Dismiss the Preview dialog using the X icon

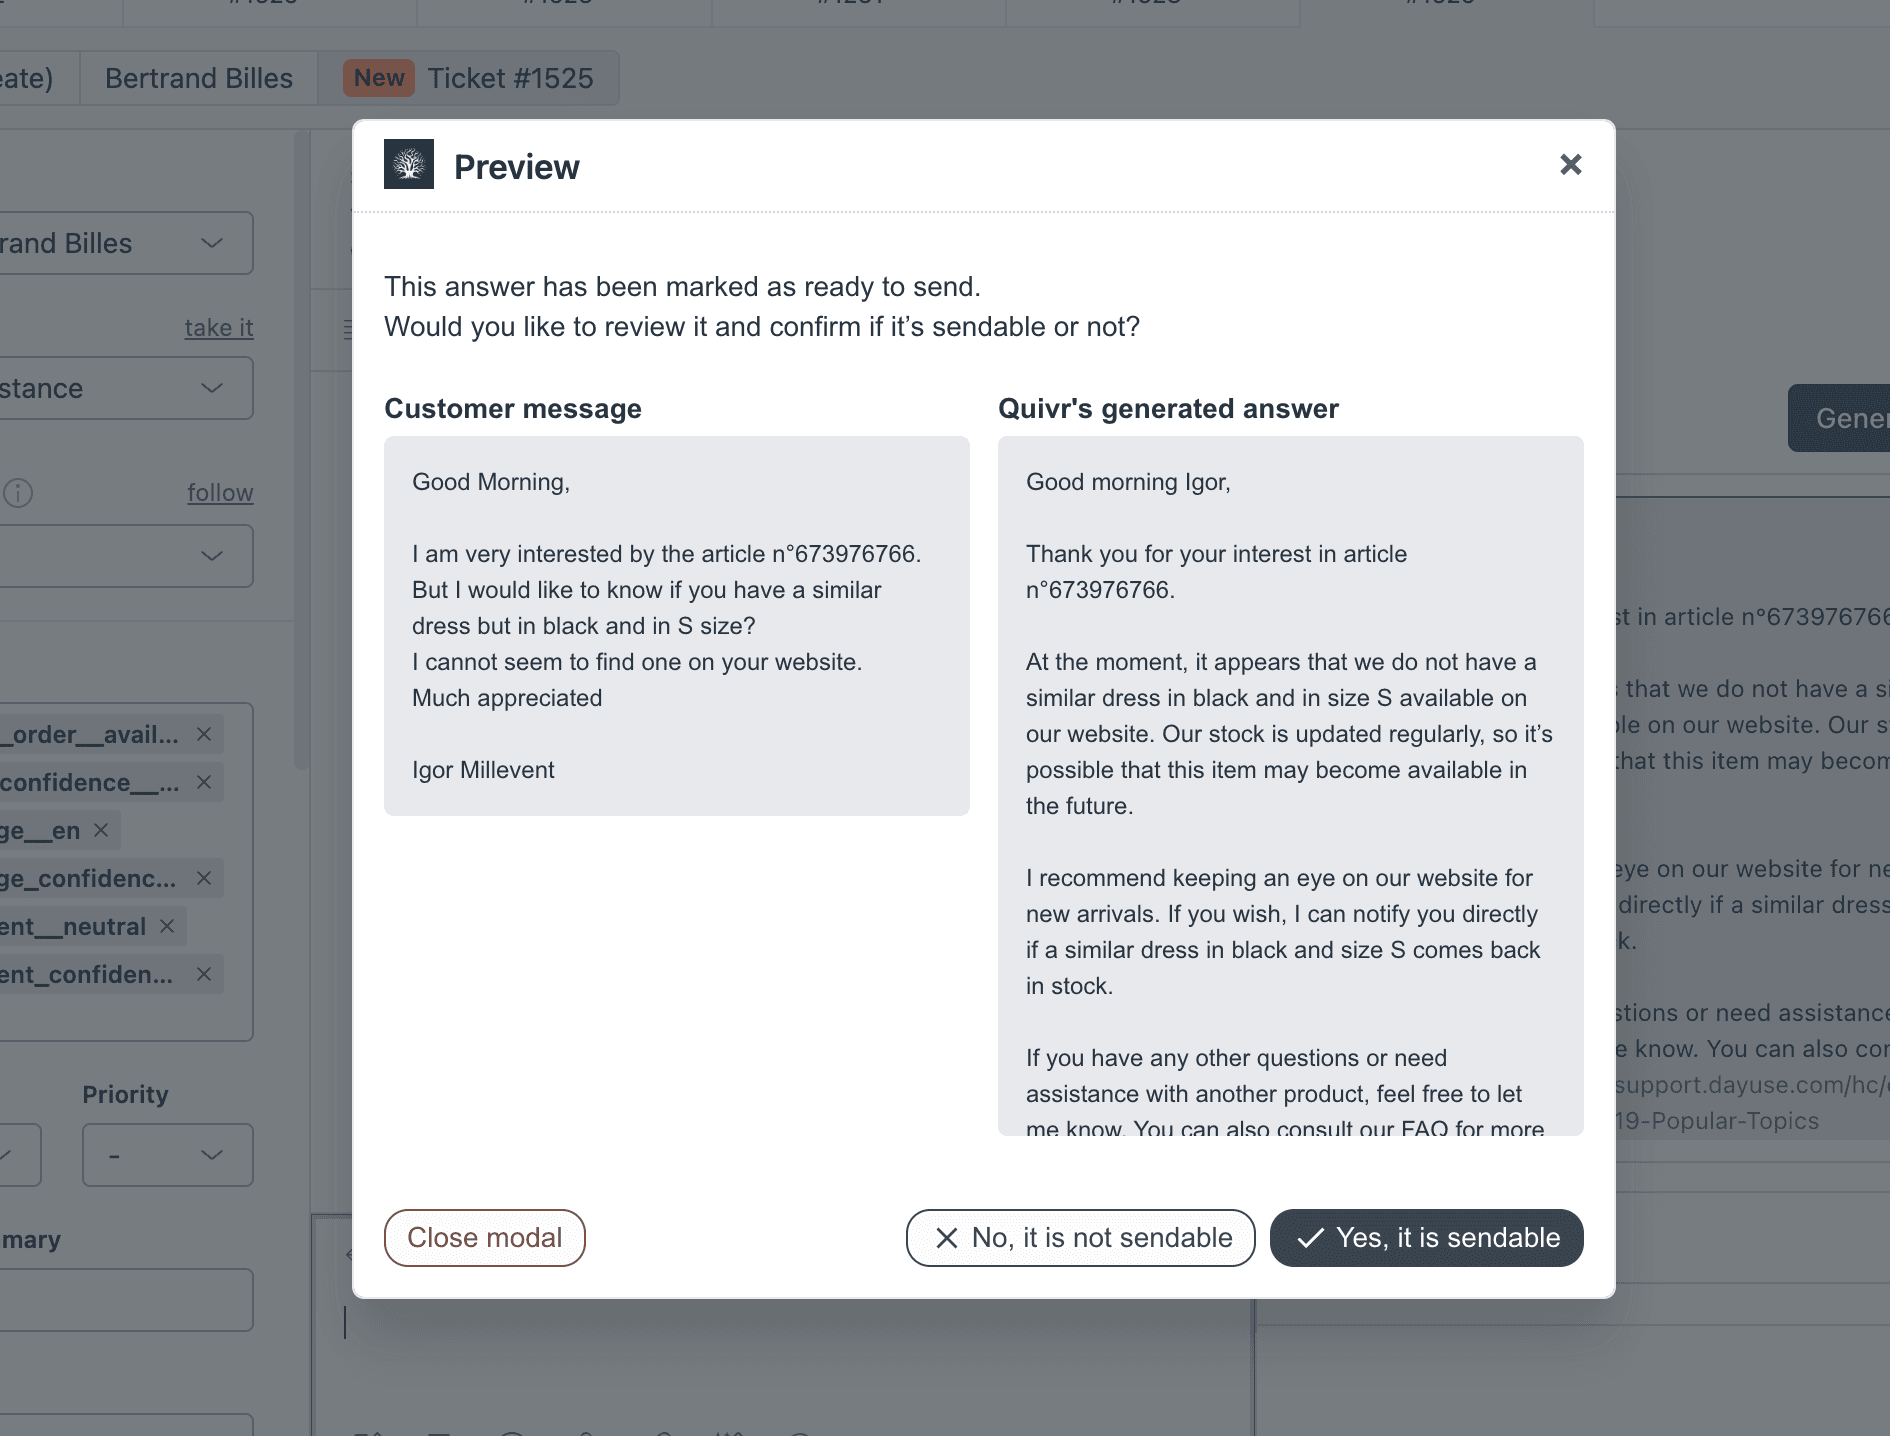tap(1571, 164)
